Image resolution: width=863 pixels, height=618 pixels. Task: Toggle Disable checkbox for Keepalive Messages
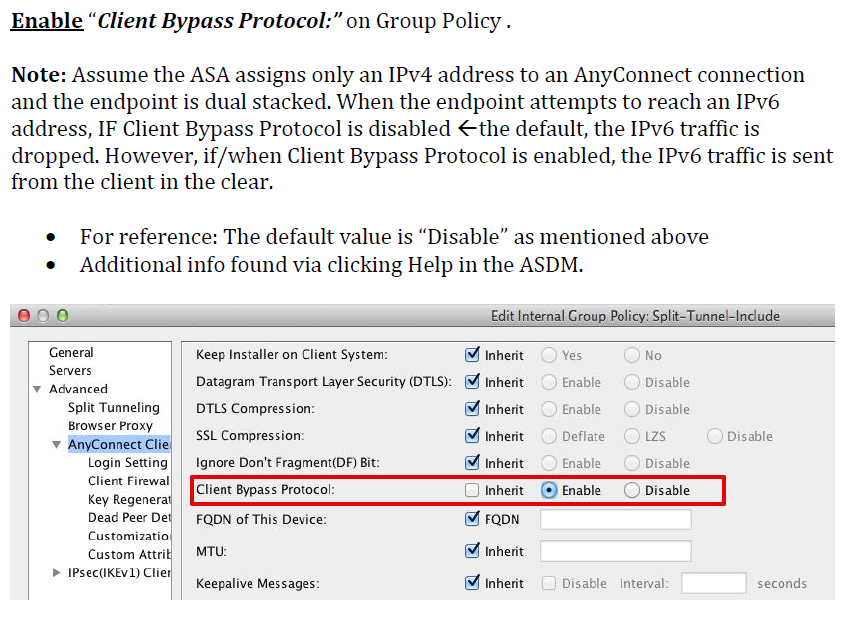pos(549,583)
